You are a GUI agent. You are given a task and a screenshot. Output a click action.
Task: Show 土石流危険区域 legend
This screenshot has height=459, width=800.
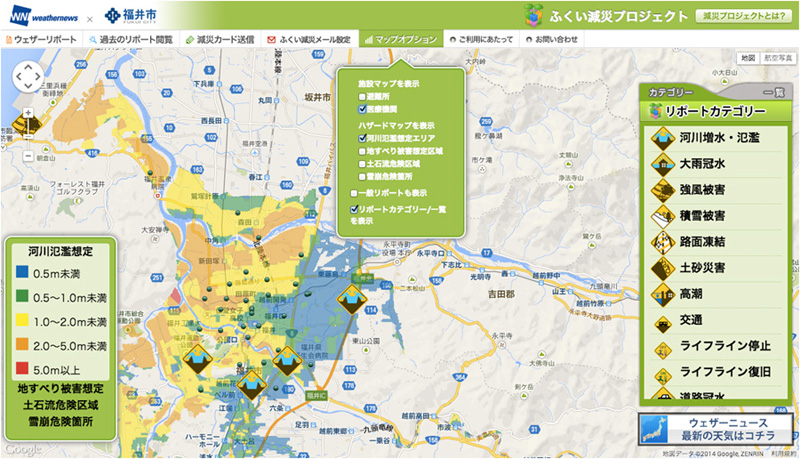[60, 405]
